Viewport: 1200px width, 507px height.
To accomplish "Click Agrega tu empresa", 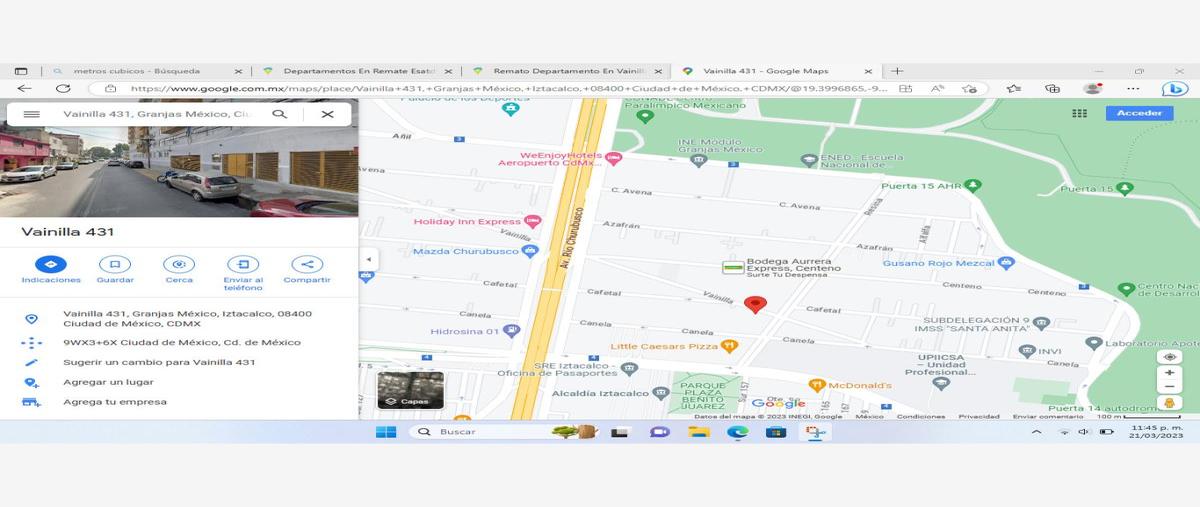I will pos(179,402).
